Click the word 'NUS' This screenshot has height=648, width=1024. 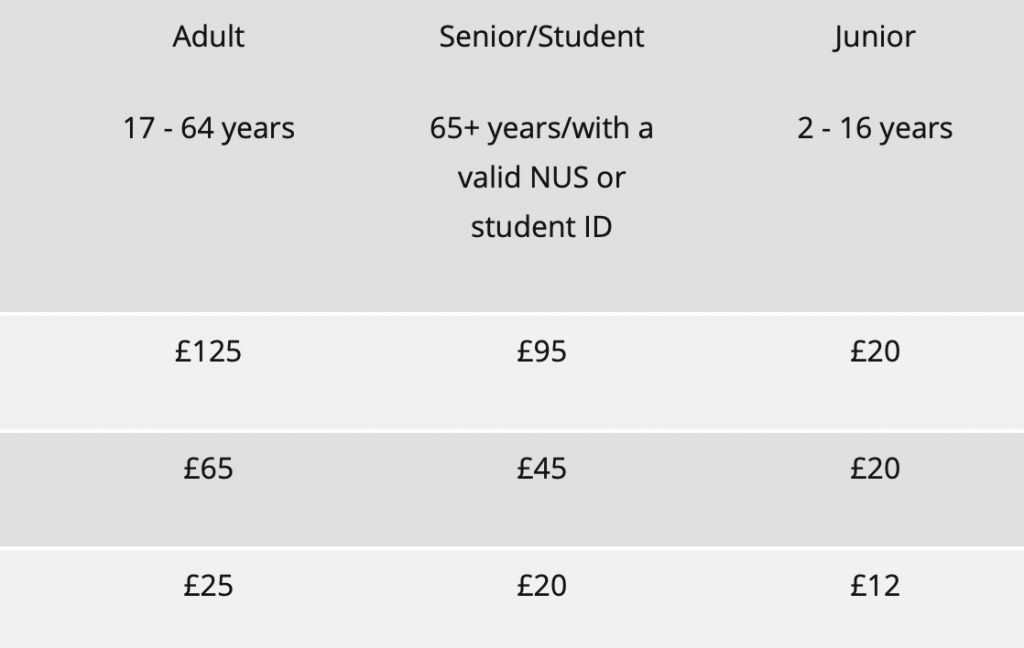pyautogui.click(x=563, y=178)
